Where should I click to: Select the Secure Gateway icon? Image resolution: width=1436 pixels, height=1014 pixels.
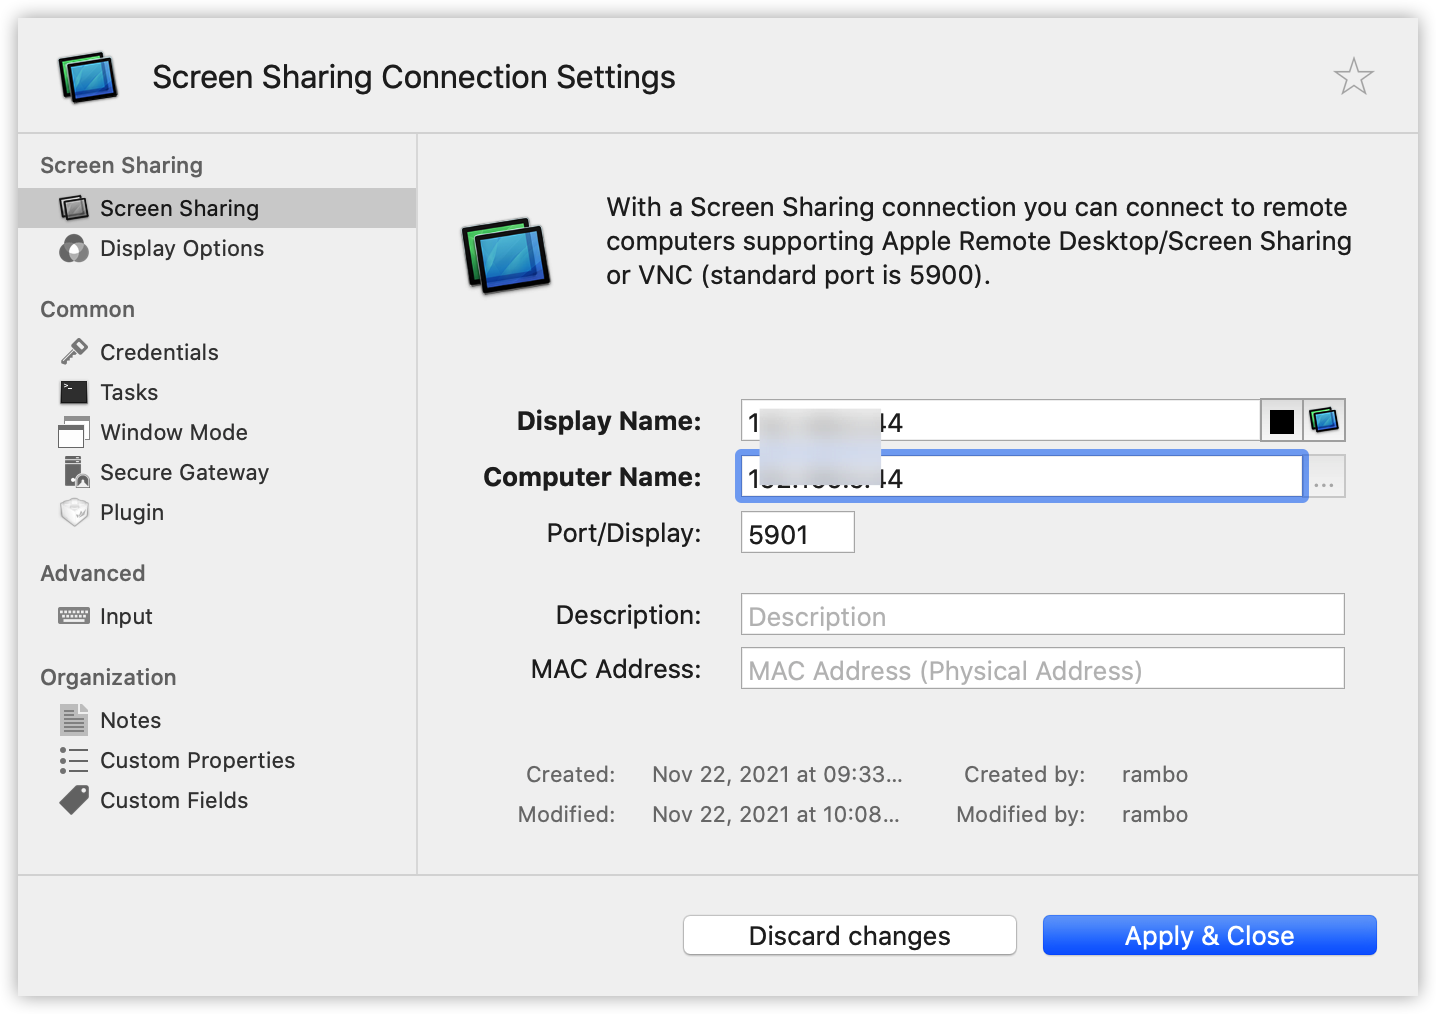74,471
